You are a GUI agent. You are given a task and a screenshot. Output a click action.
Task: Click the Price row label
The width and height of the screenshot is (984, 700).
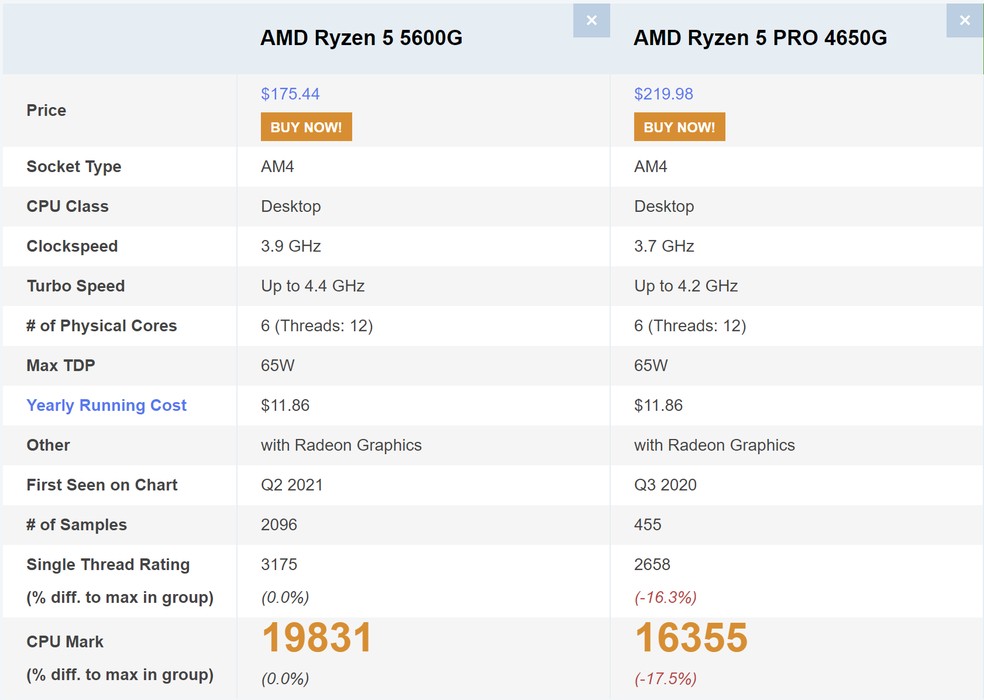tap(46, 110)
